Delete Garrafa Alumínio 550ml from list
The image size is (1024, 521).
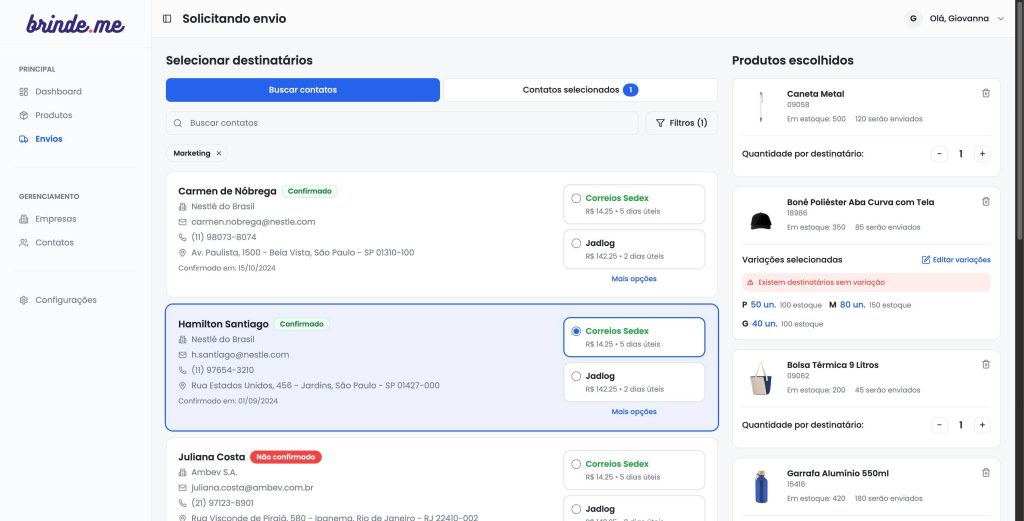coord(985,473)
